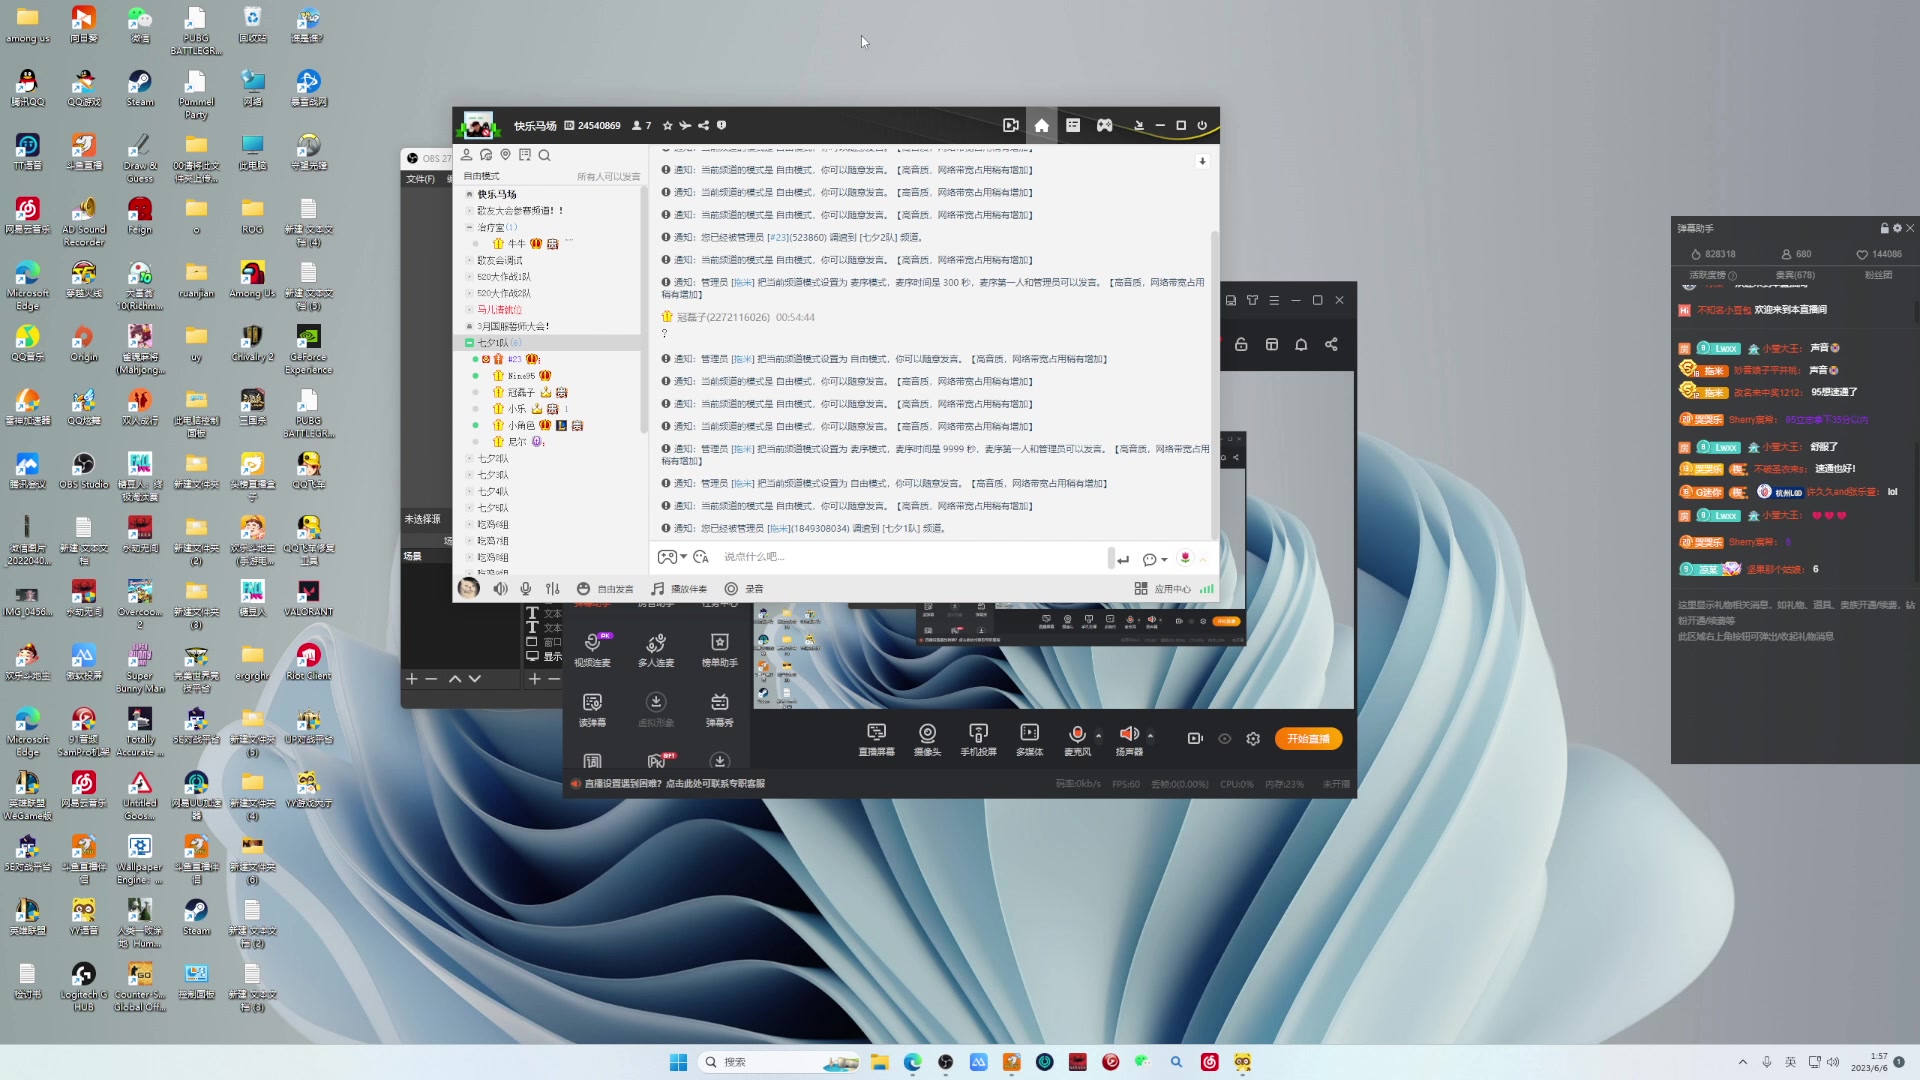Open Windows Start button
This screenshot has height=1080, width=1920.
pyautogui.click(x=678, y=1062)
